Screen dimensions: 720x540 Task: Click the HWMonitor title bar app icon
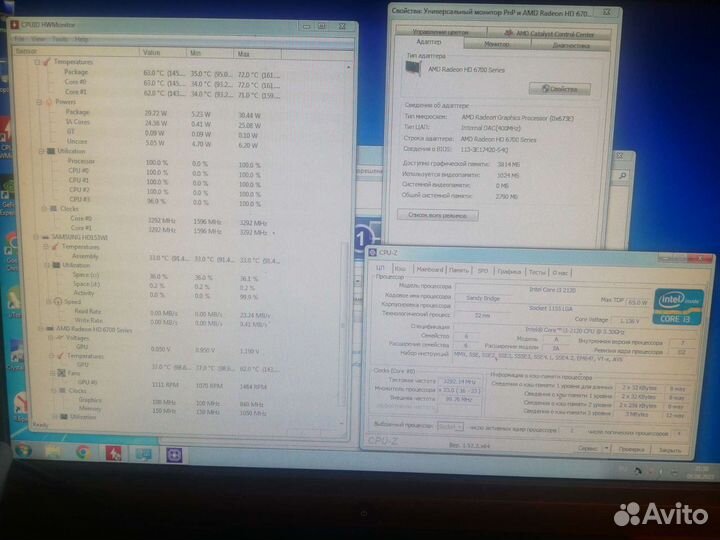tap(15, 24)
